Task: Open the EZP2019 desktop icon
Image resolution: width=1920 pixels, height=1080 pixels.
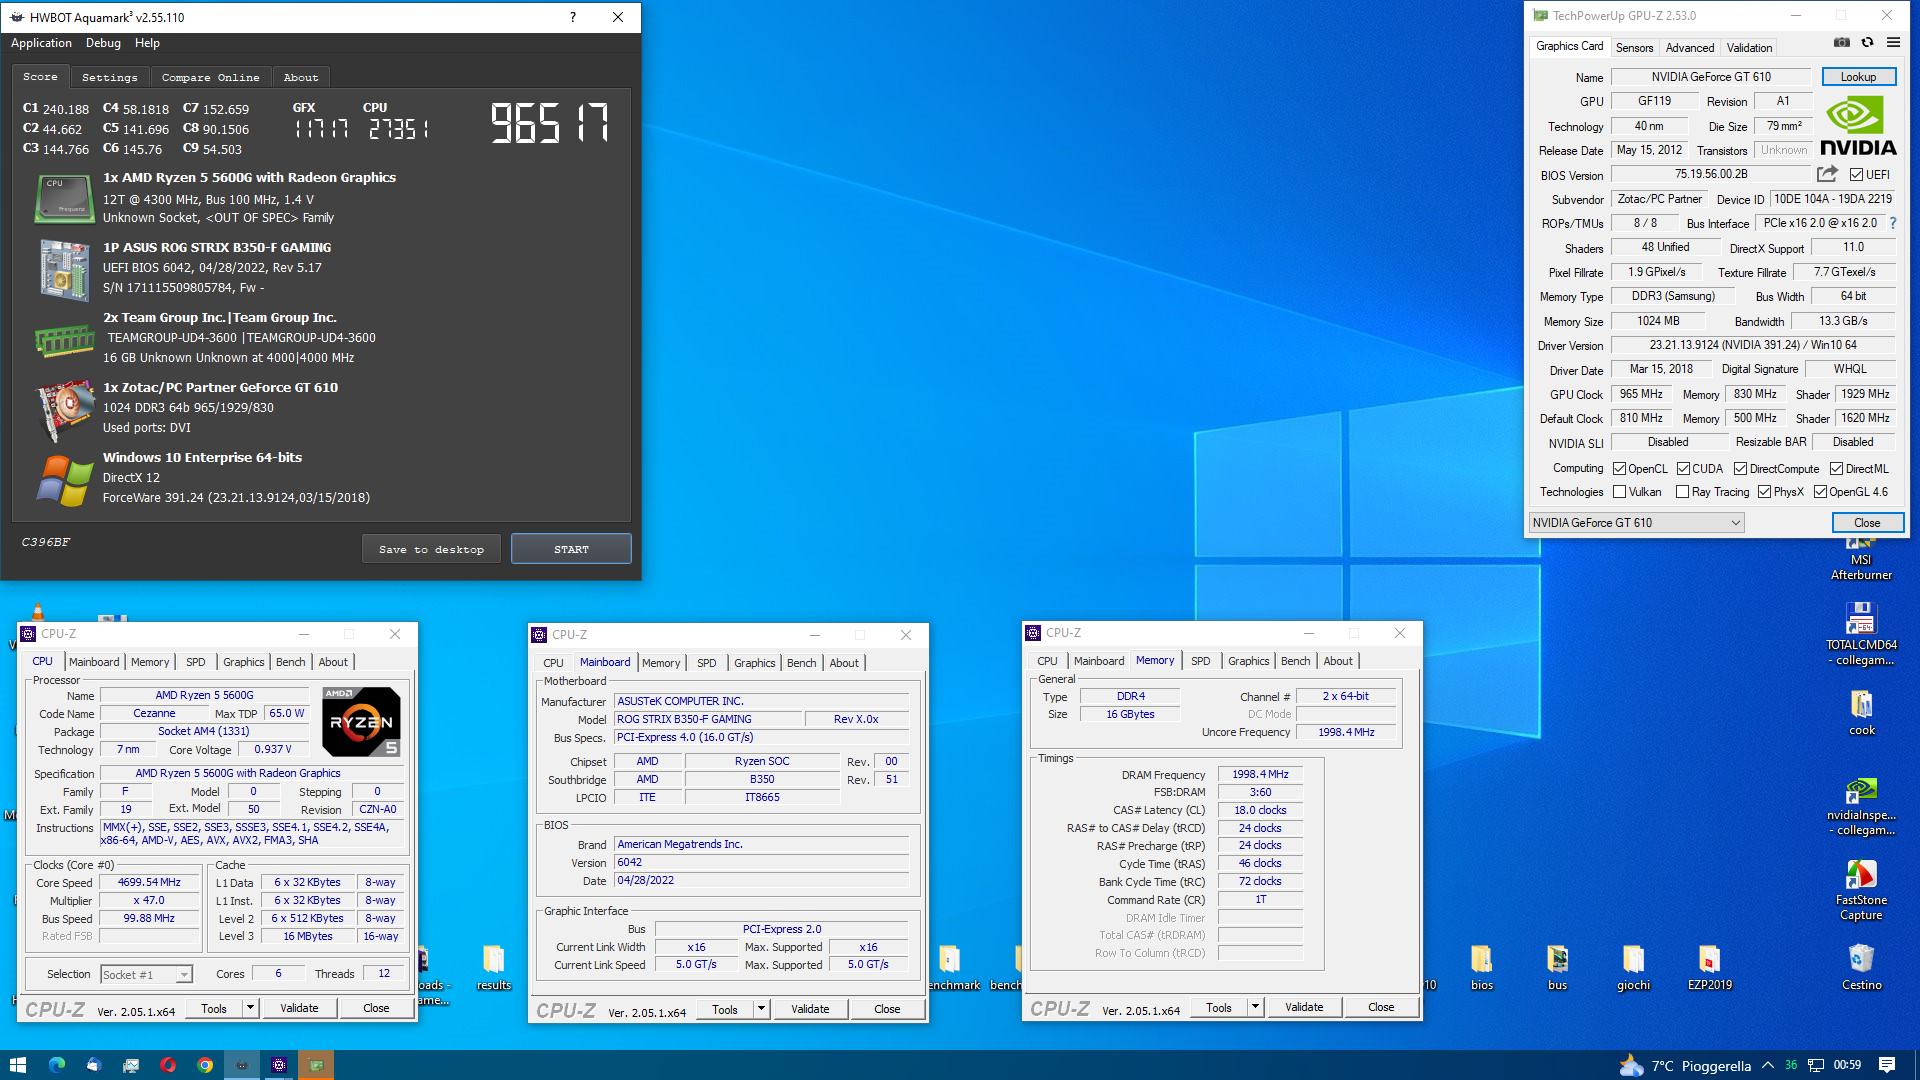Action: (1709, 967)
